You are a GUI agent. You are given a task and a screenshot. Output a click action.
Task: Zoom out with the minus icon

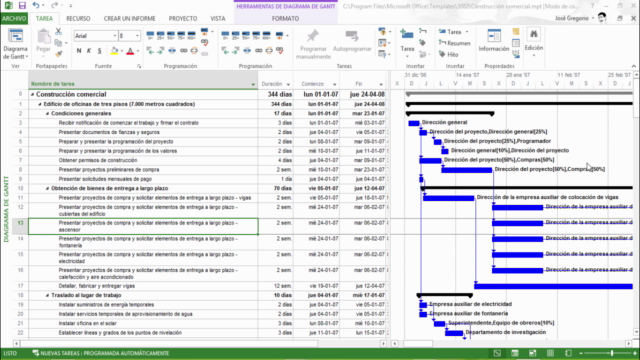pyautogui.click(x=581, y=353)
